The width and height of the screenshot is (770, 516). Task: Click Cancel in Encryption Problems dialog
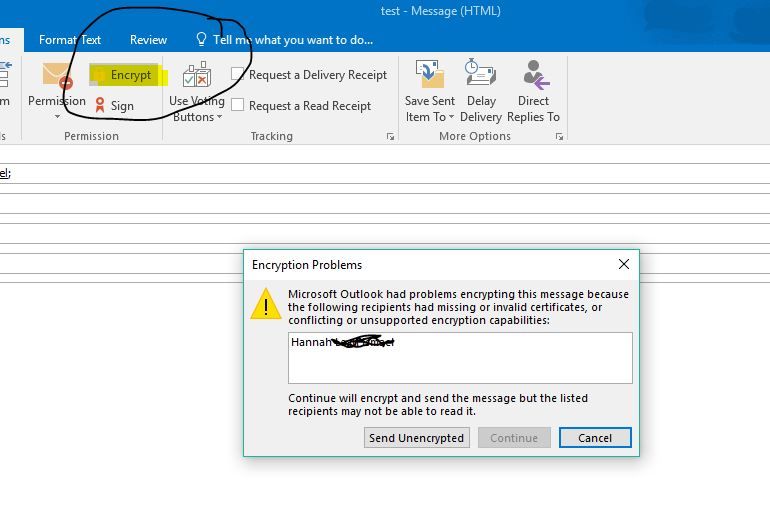coord(595,437)
